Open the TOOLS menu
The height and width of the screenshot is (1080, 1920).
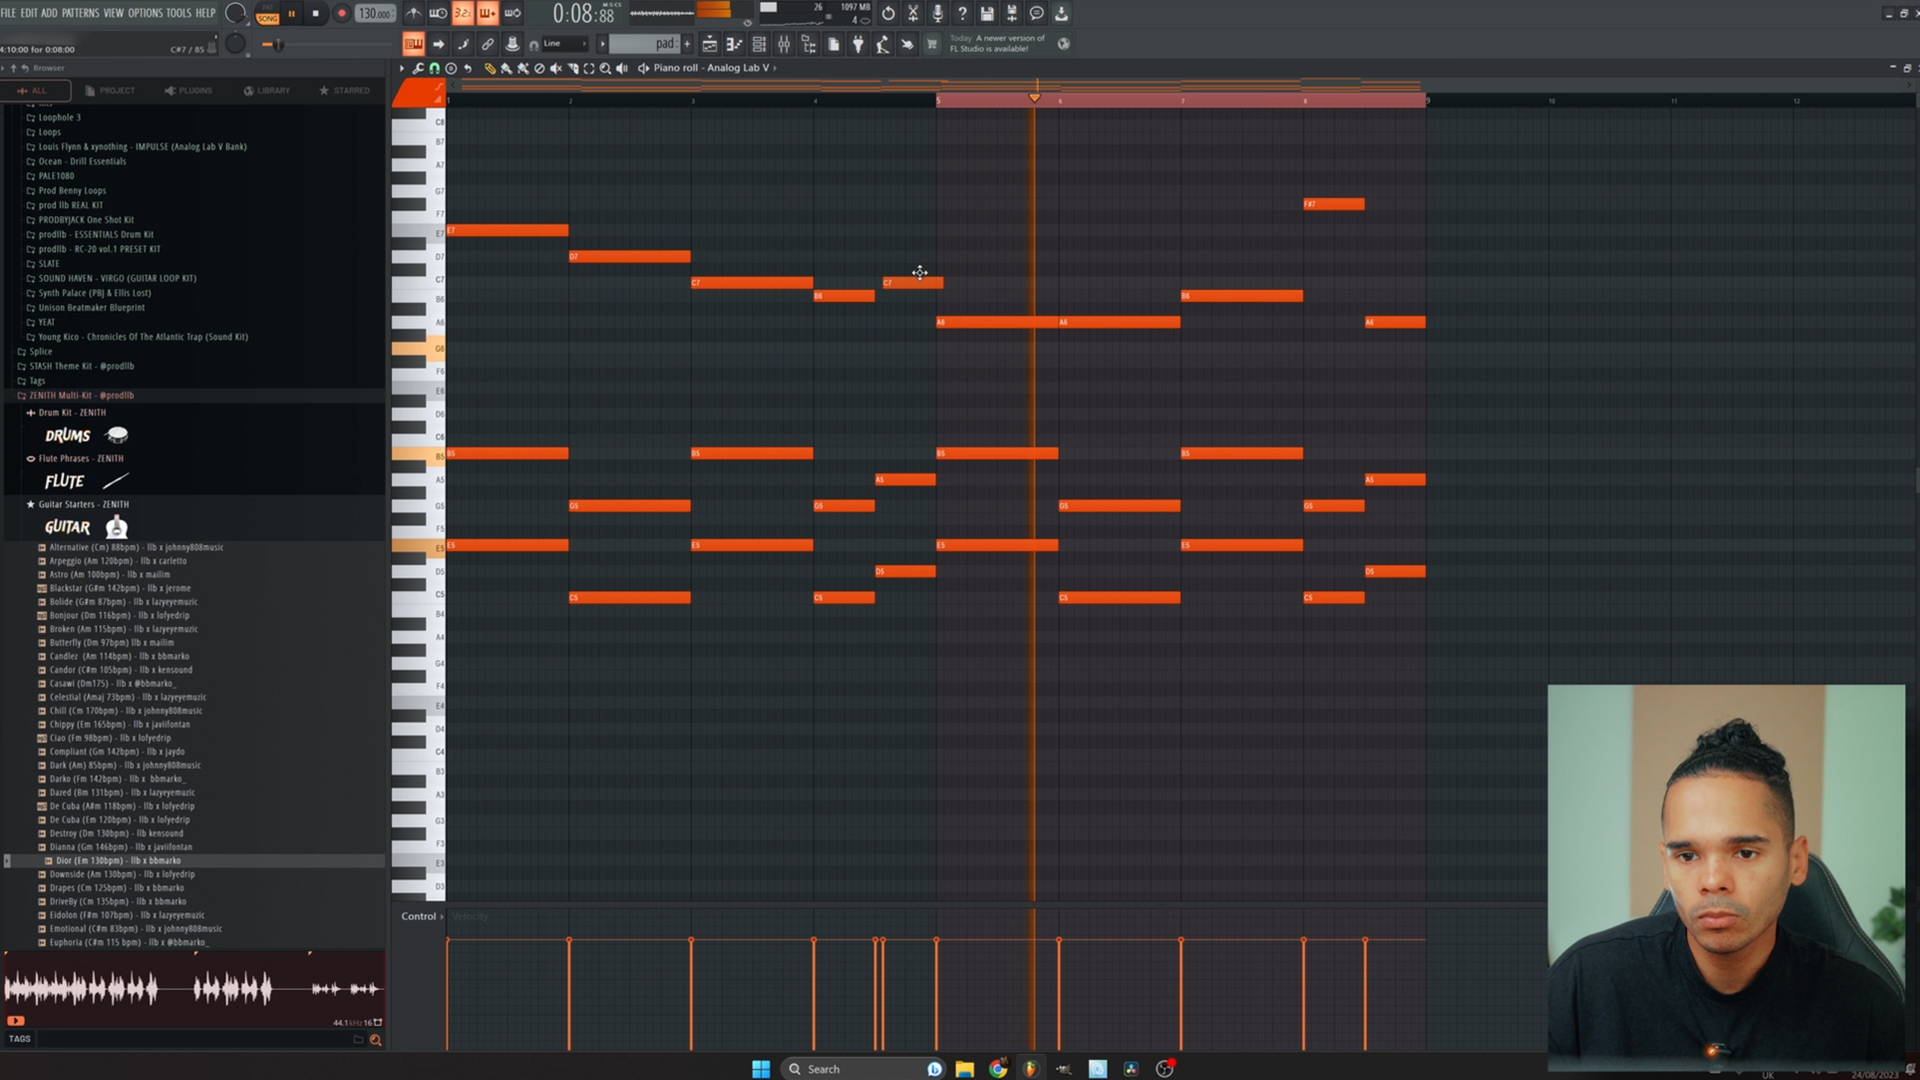click(179, 13)
